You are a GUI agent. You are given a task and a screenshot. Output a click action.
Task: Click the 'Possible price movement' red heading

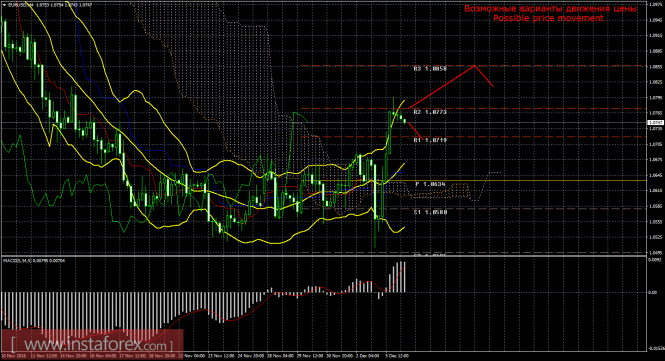coord(548,18)
